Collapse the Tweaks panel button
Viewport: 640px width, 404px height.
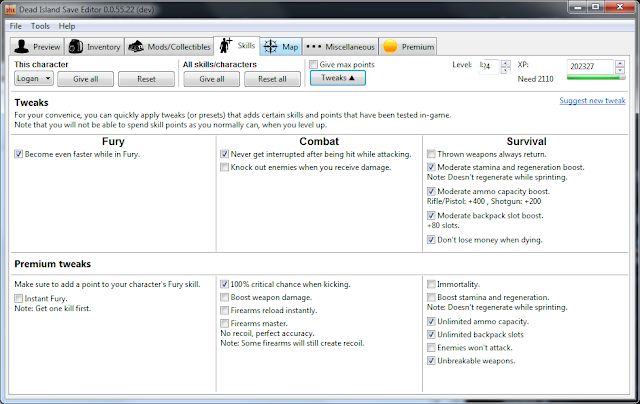[337, 77]
